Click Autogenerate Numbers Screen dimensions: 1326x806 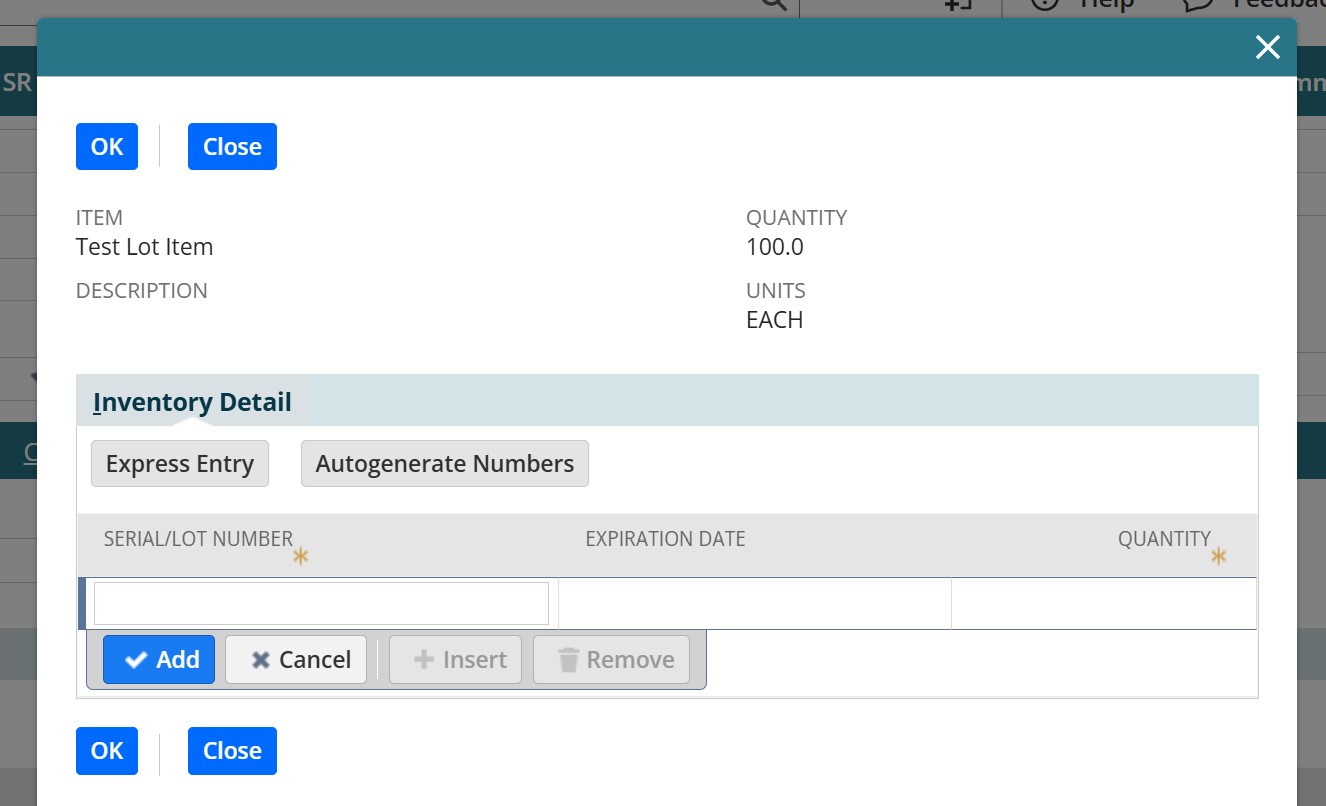[444, 464]
